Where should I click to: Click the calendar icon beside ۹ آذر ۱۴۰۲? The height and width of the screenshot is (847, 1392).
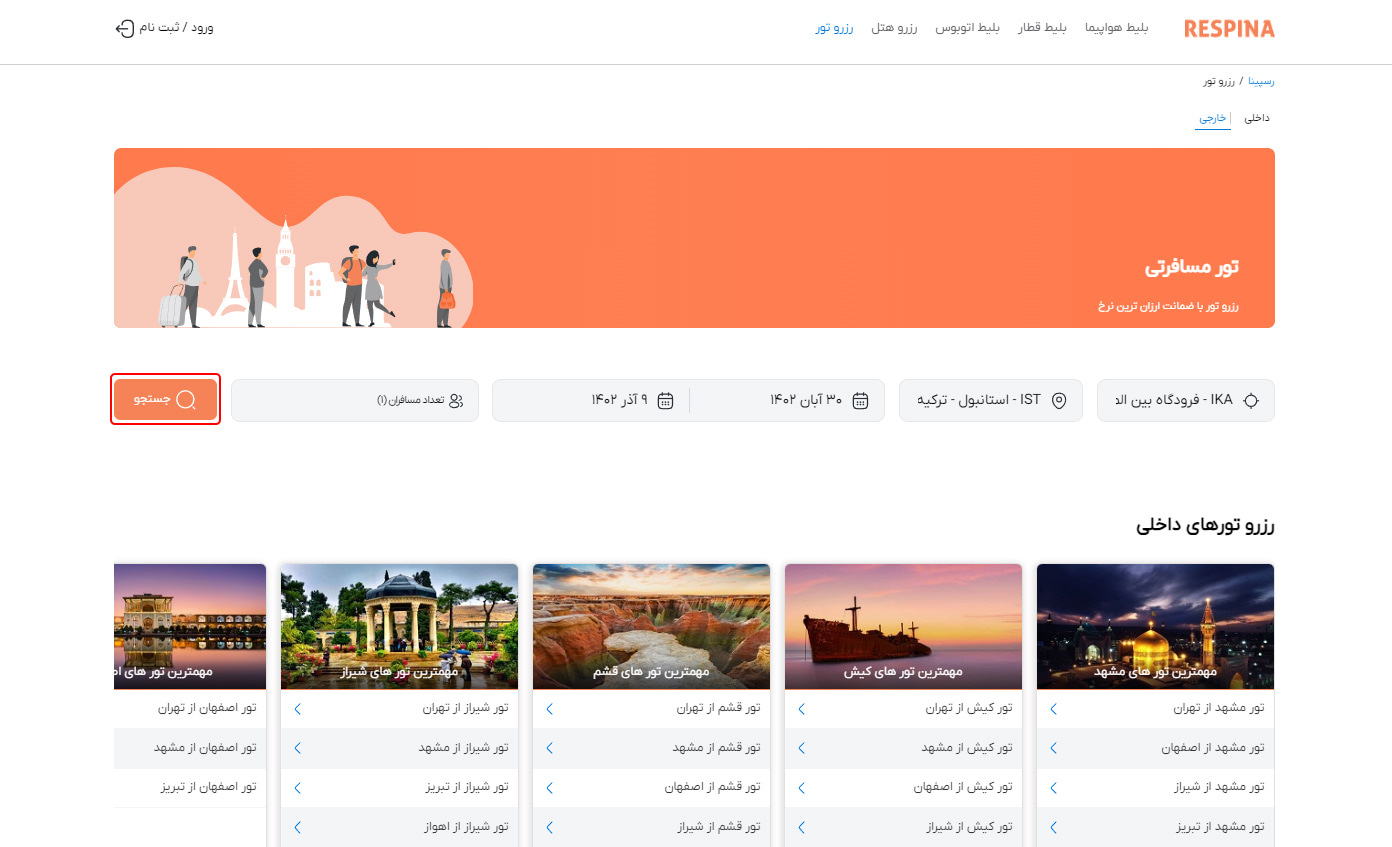pyautogui.click(x=666, y=400)
